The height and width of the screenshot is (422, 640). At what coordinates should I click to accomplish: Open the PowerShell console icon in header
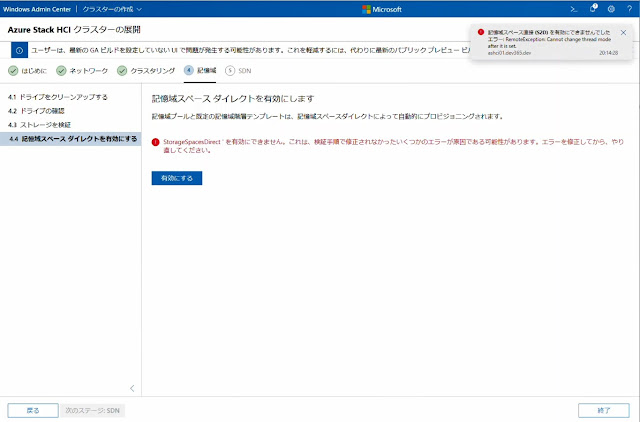tap(574, 9)
